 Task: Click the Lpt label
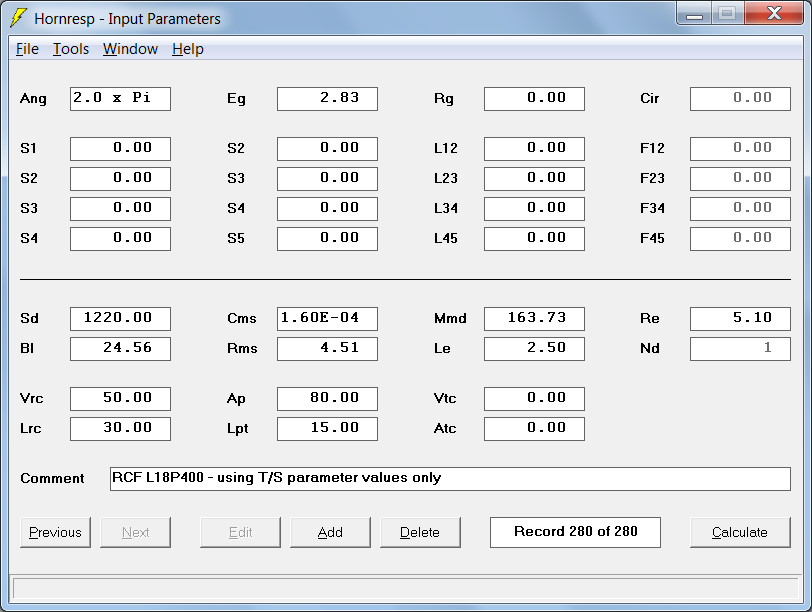pos(238,429)
